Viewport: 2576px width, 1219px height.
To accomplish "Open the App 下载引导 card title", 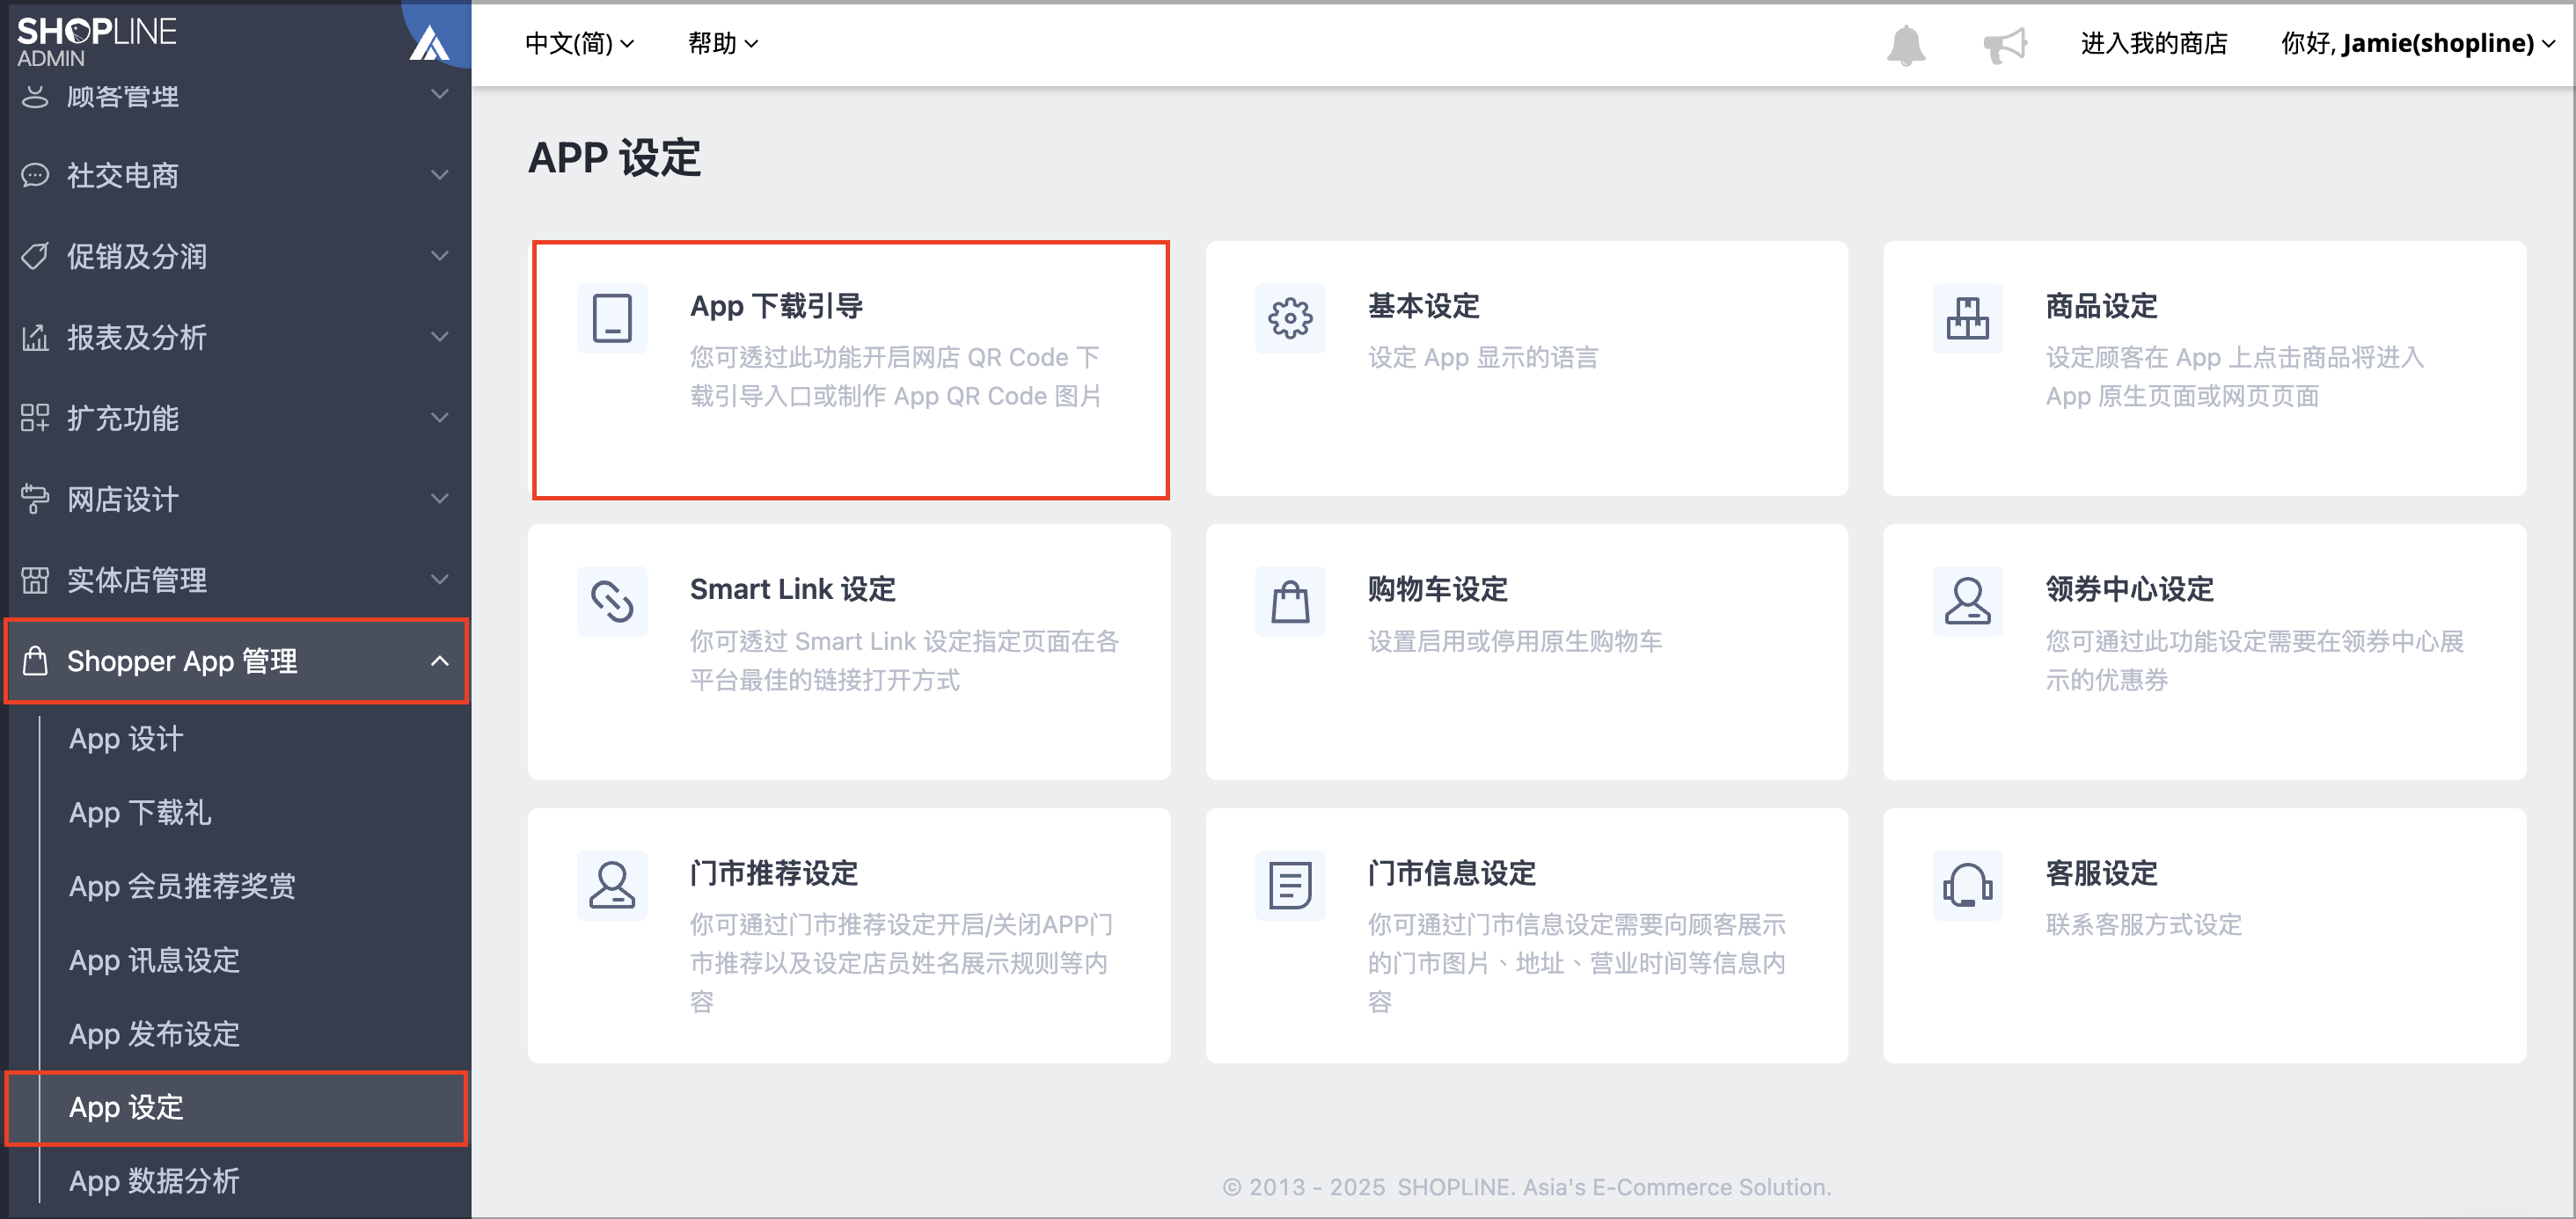I will (x=777, y=306).
